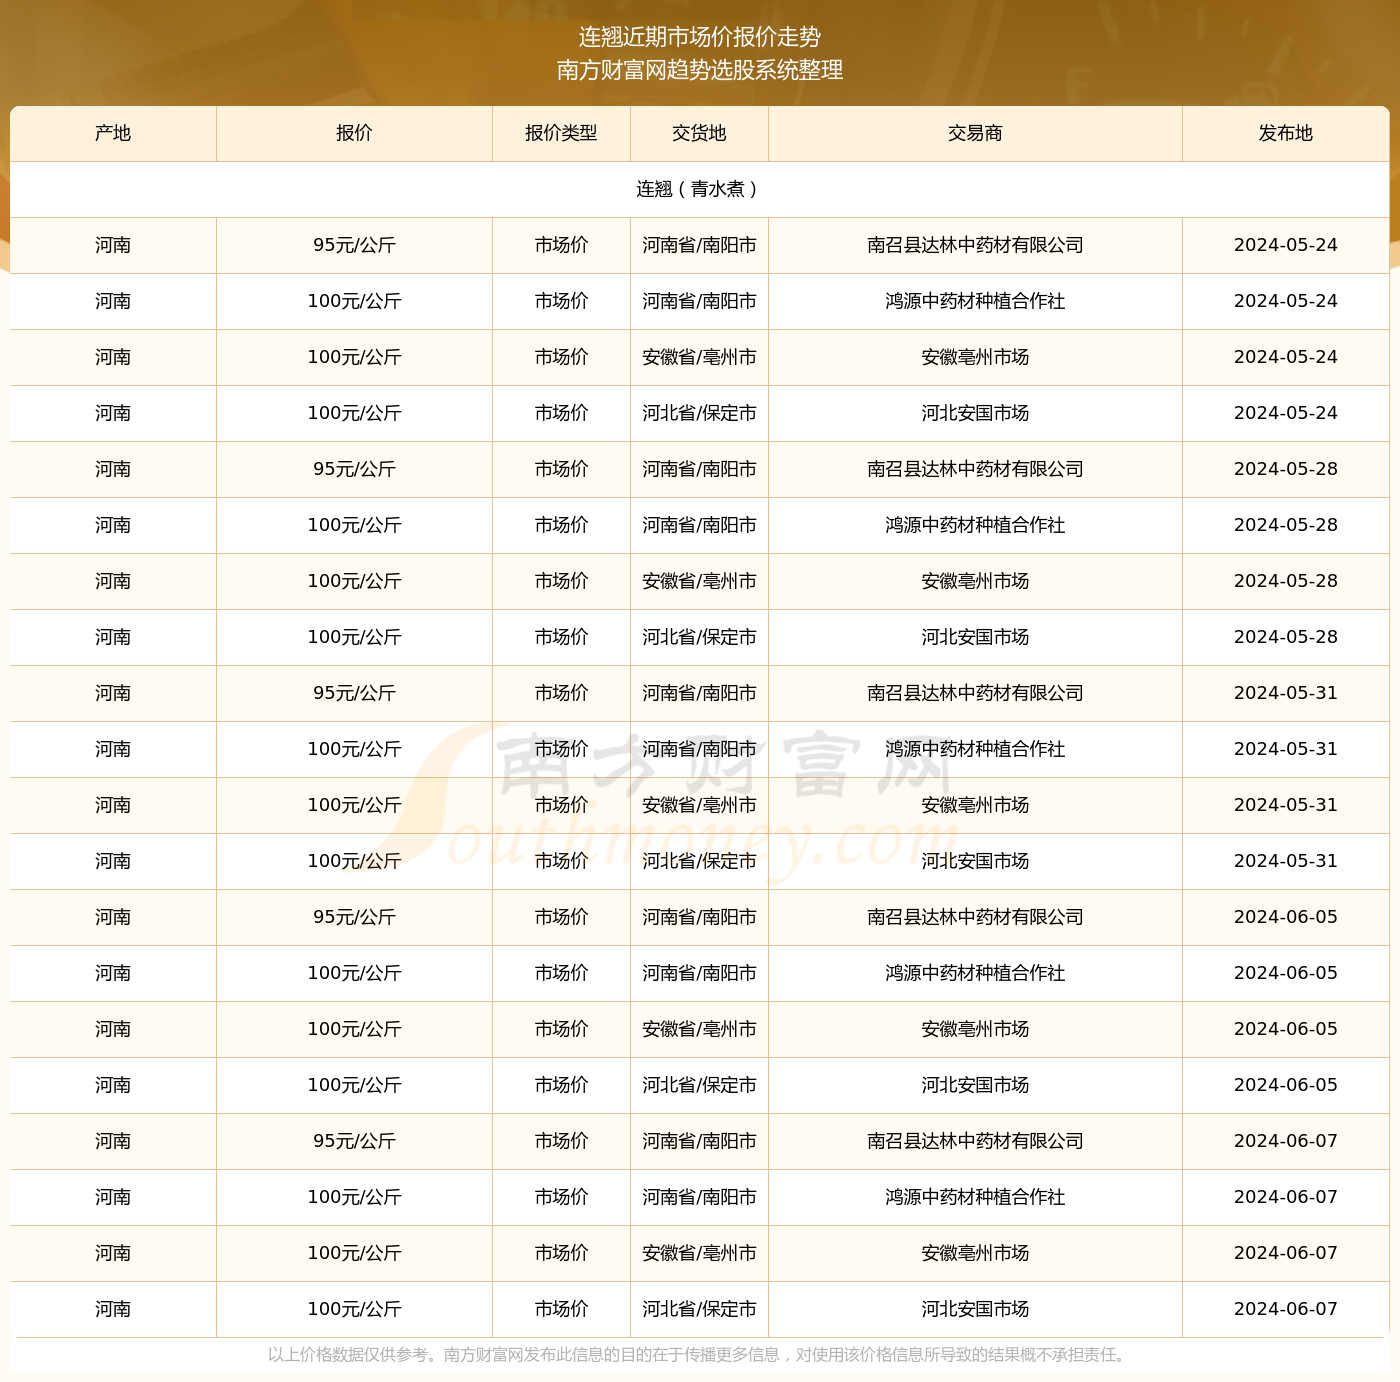Viewport: 1400px width, 1382px height.
Task: Click 河南省/南阳市 in 鸿源 2024-06-05 row
Action: pyautogui.click(x=699, y=973)
